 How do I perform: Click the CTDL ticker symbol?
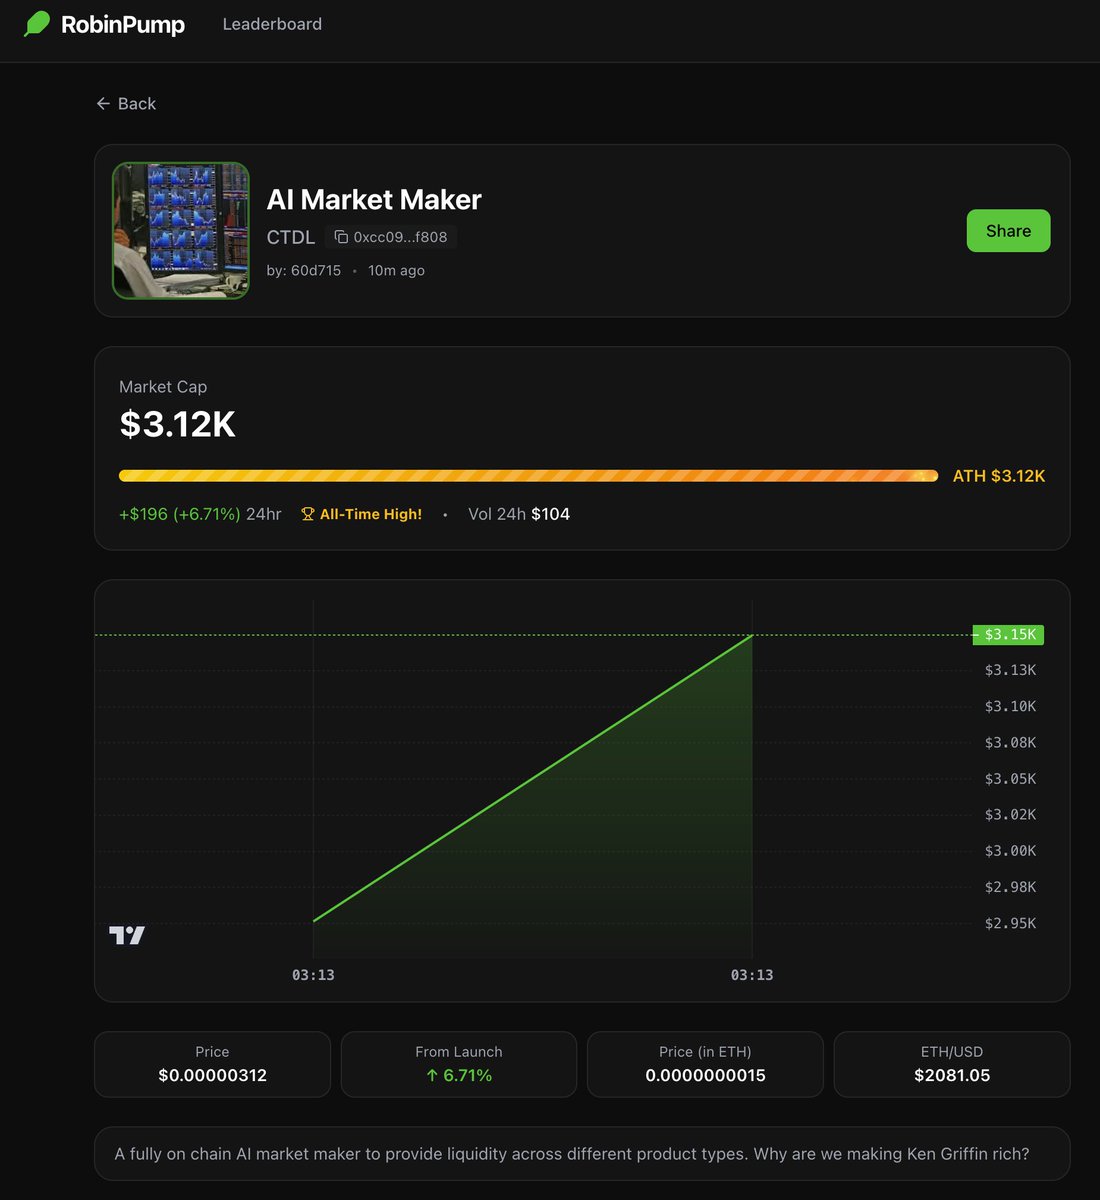(x=291, y=237)
